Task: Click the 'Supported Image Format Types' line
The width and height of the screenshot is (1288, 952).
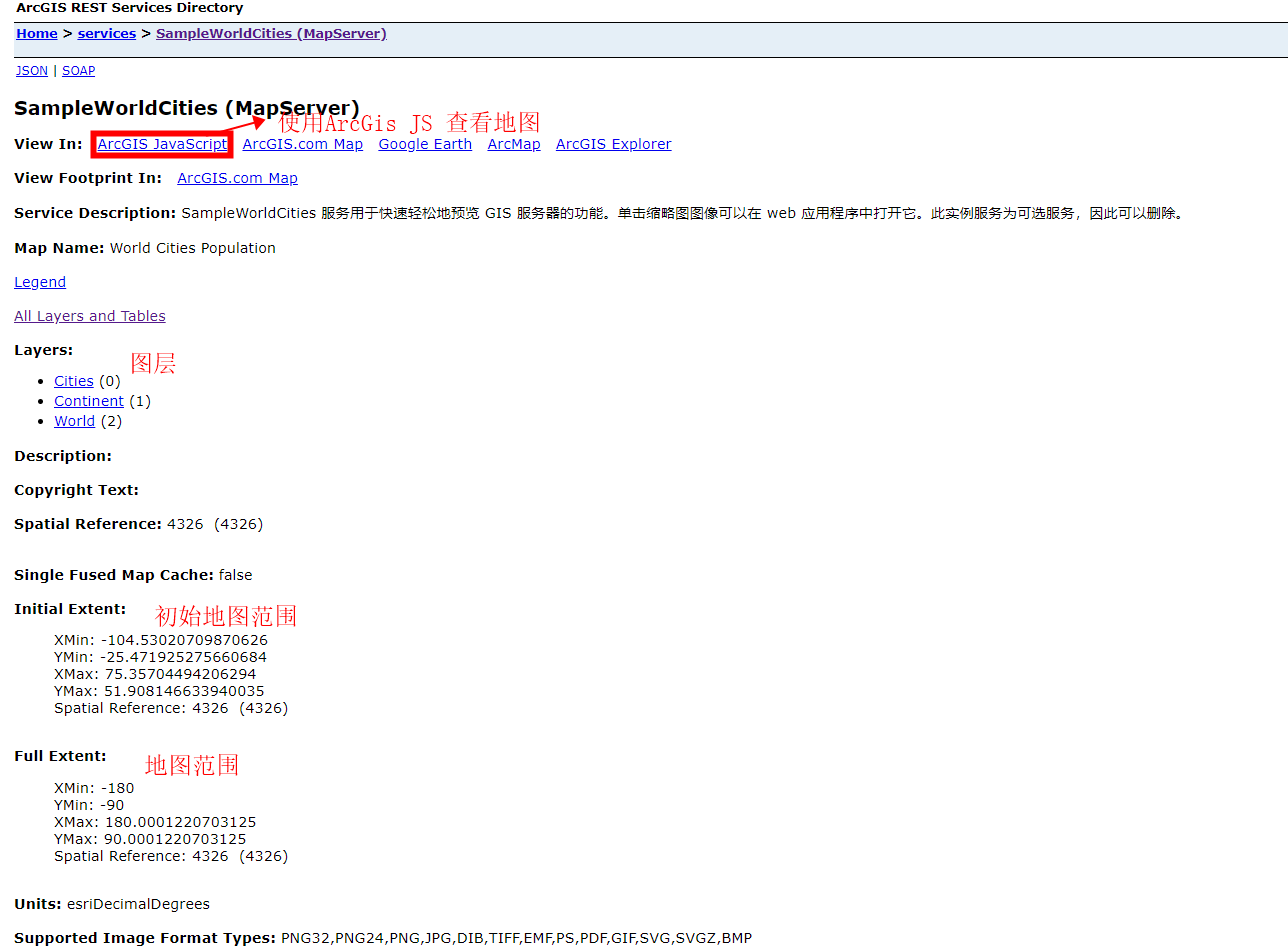Action: click(383, 938)
